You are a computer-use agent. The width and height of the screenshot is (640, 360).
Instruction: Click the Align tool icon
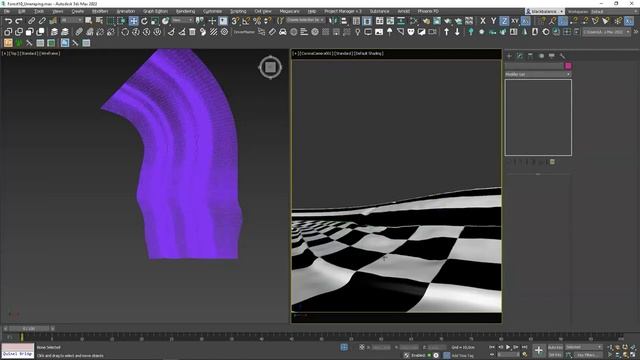[344, 21]
